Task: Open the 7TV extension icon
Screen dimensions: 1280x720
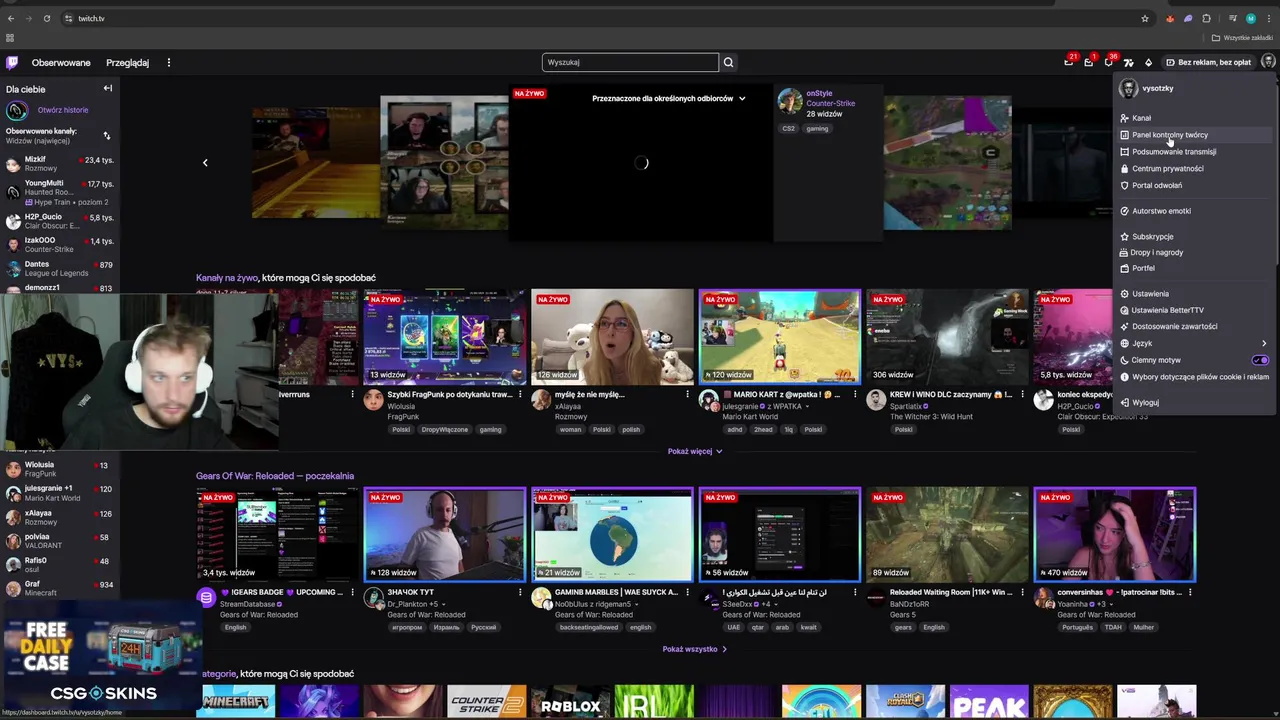Action: click(1128, 62)
